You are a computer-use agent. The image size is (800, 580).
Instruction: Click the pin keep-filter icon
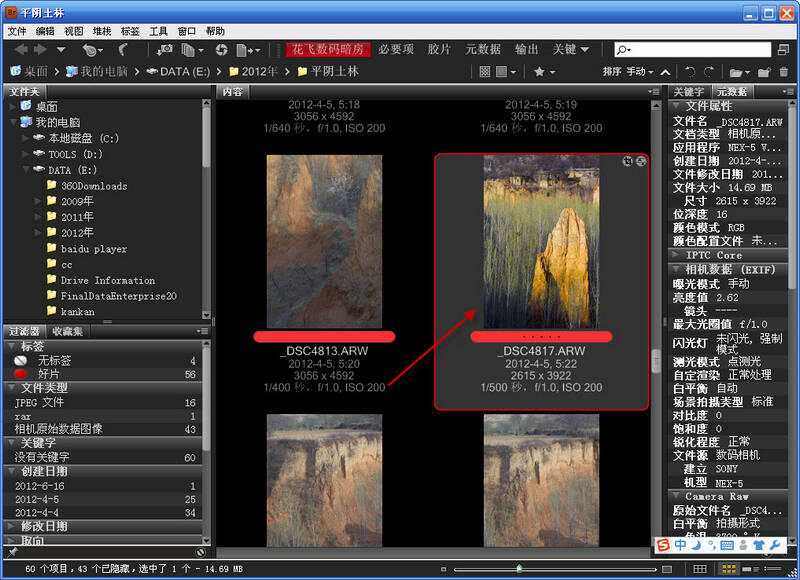tap(13, 551)
